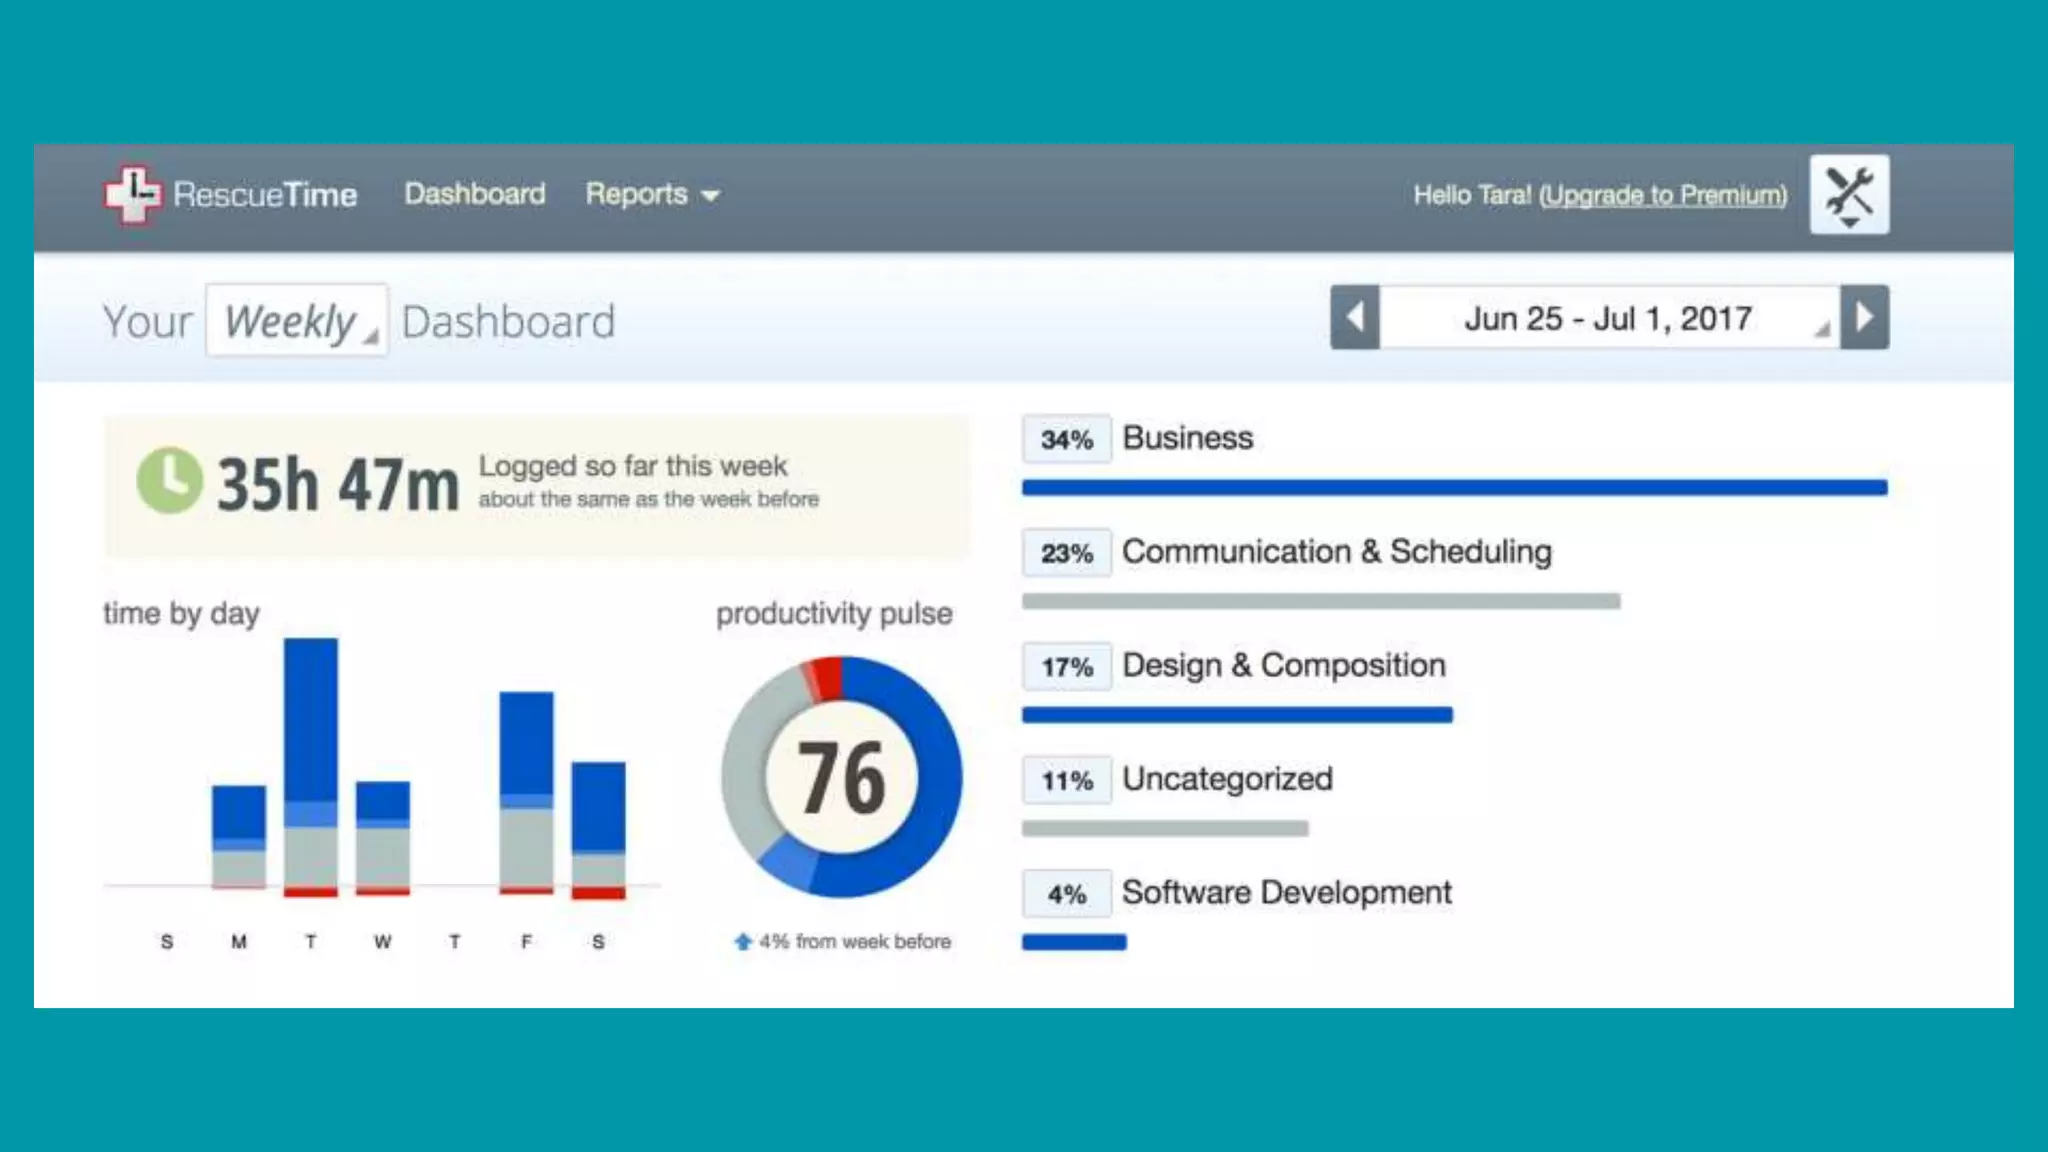Go to previous week arrow
The height and width of the screenshot is (1152, 2048).
(x=1355, y=318)
